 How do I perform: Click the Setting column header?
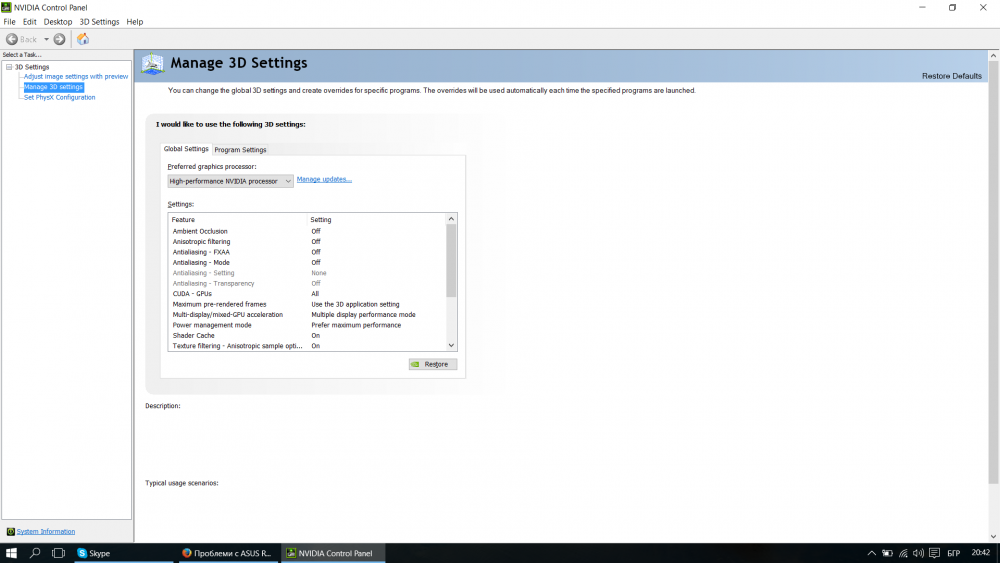click(x=377, y=219)
